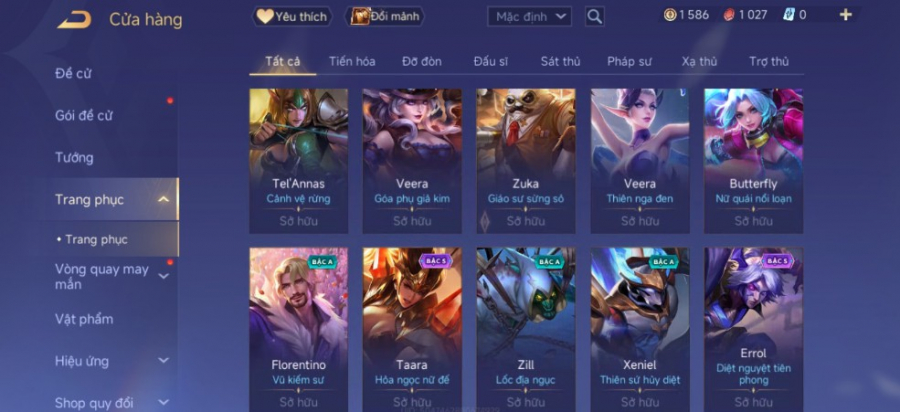Click the heart Yêu thích icon

point(265,16)
